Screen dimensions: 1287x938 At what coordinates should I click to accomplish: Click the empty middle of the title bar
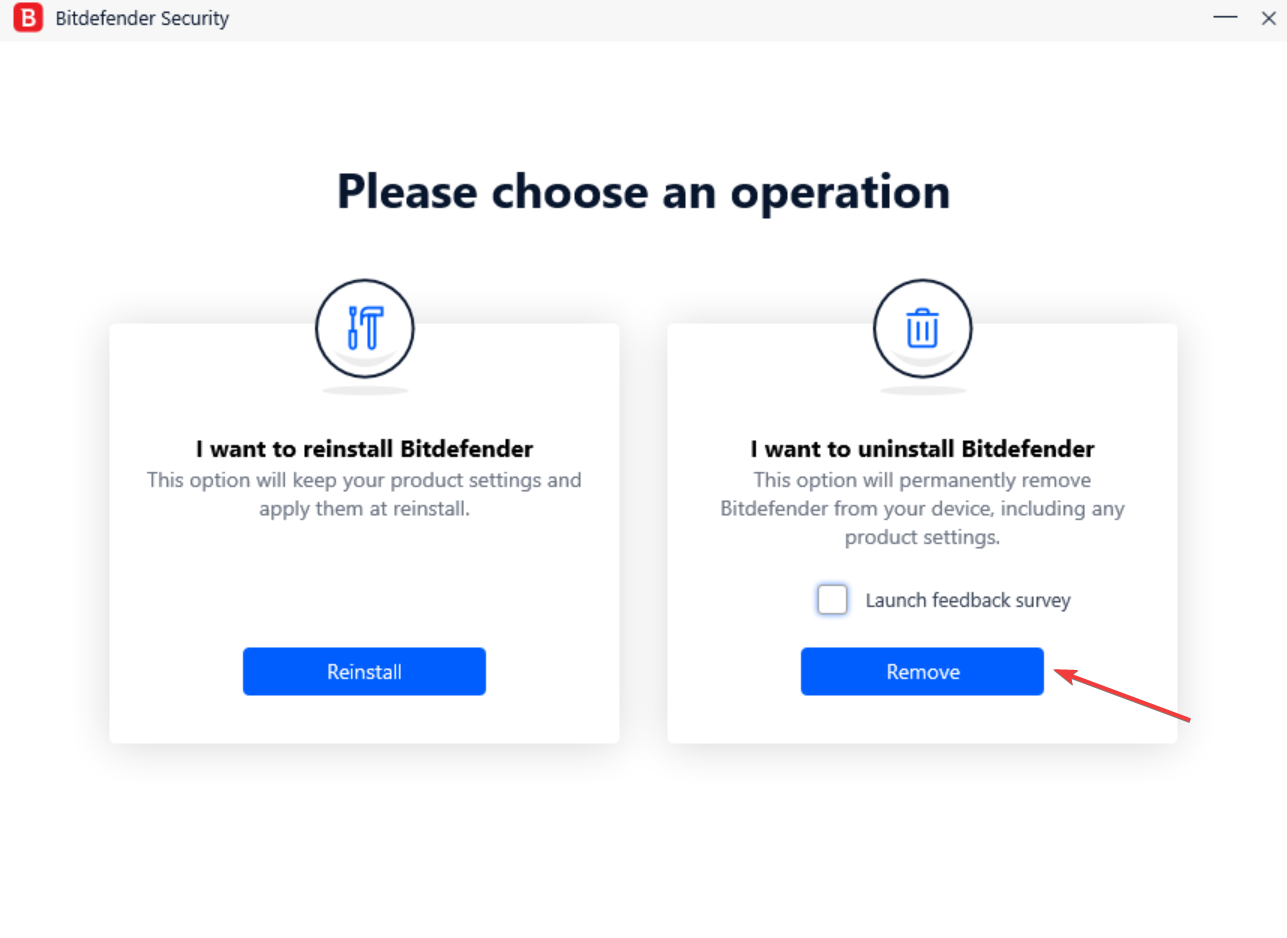point(700,18)
